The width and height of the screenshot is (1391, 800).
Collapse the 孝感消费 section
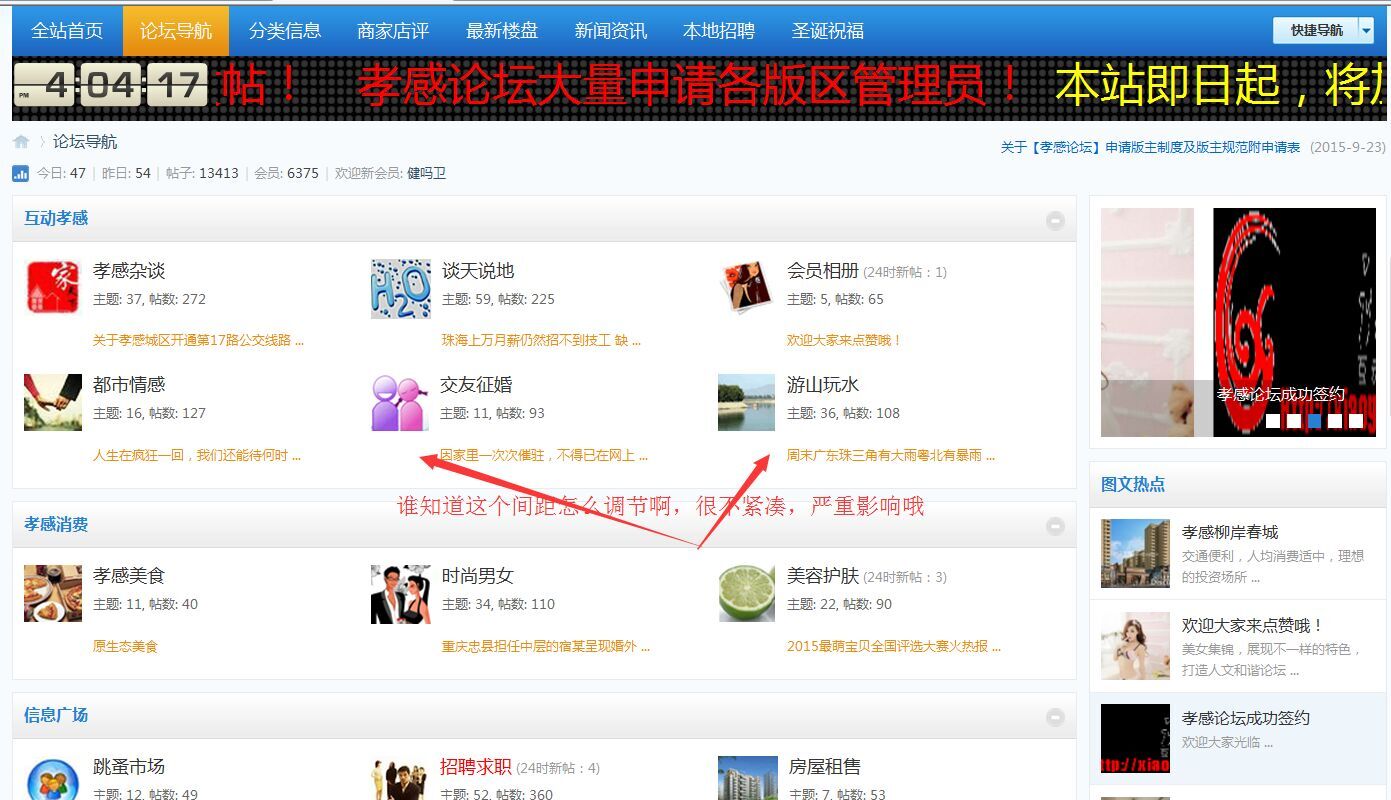1055,526
